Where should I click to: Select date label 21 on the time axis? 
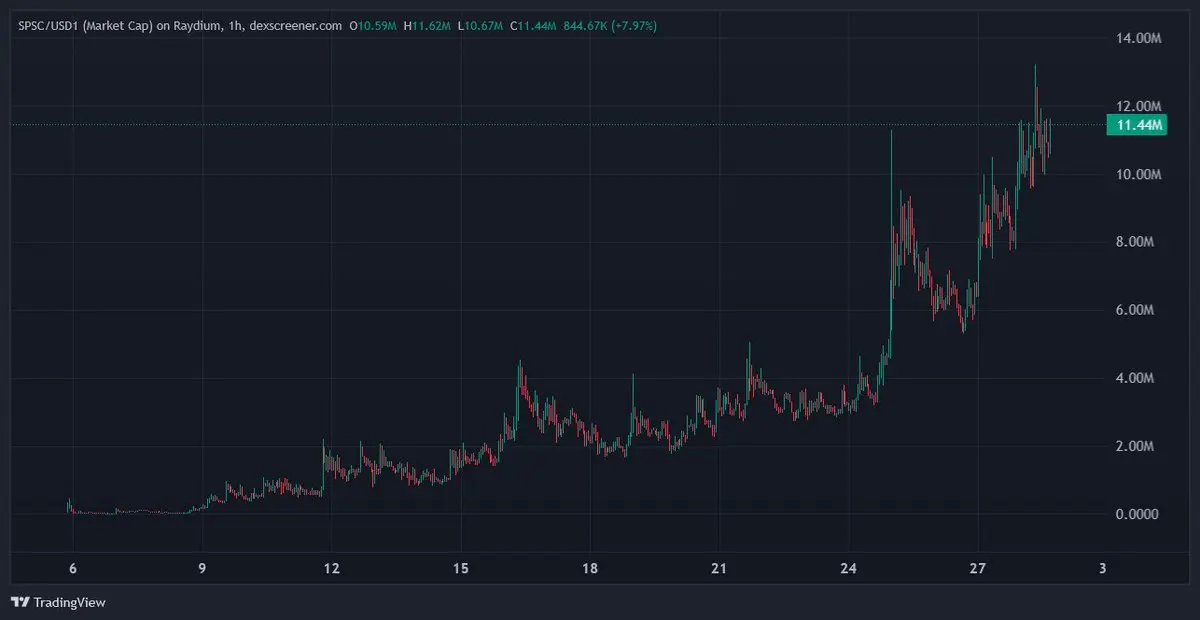pyautogui.click(x=719, y=569)
